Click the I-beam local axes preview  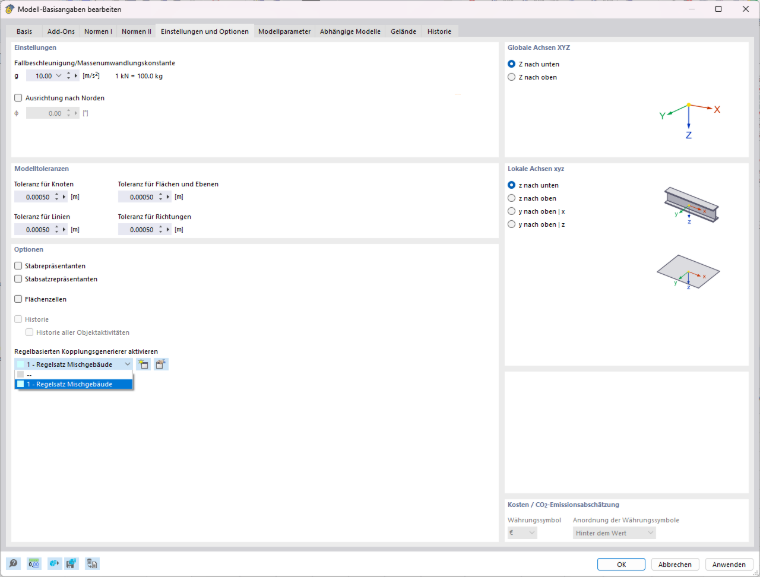691,206
